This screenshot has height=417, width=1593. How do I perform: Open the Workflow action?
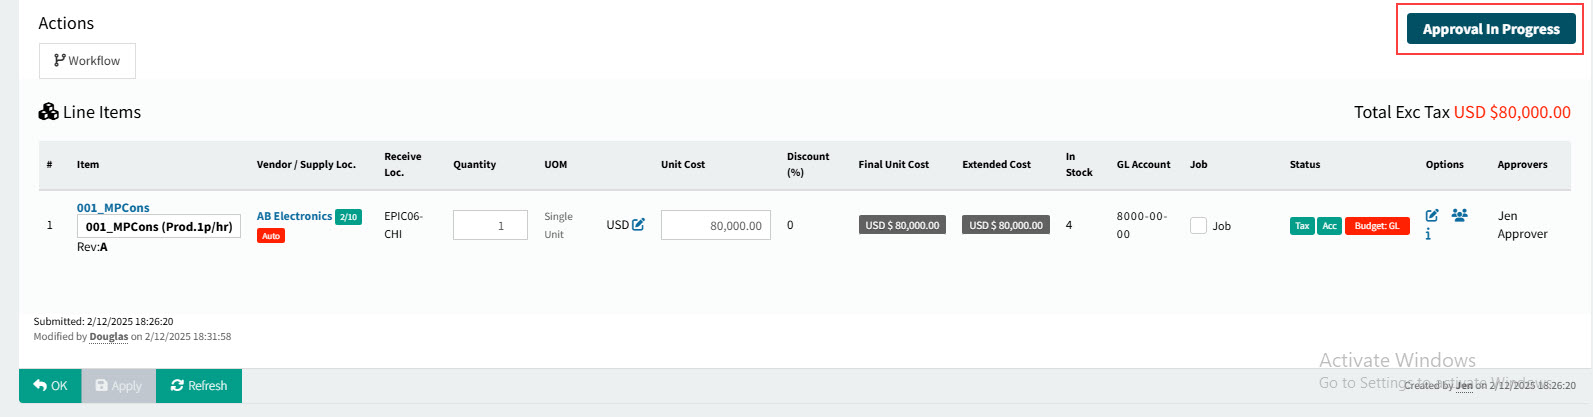click(87, 61)
